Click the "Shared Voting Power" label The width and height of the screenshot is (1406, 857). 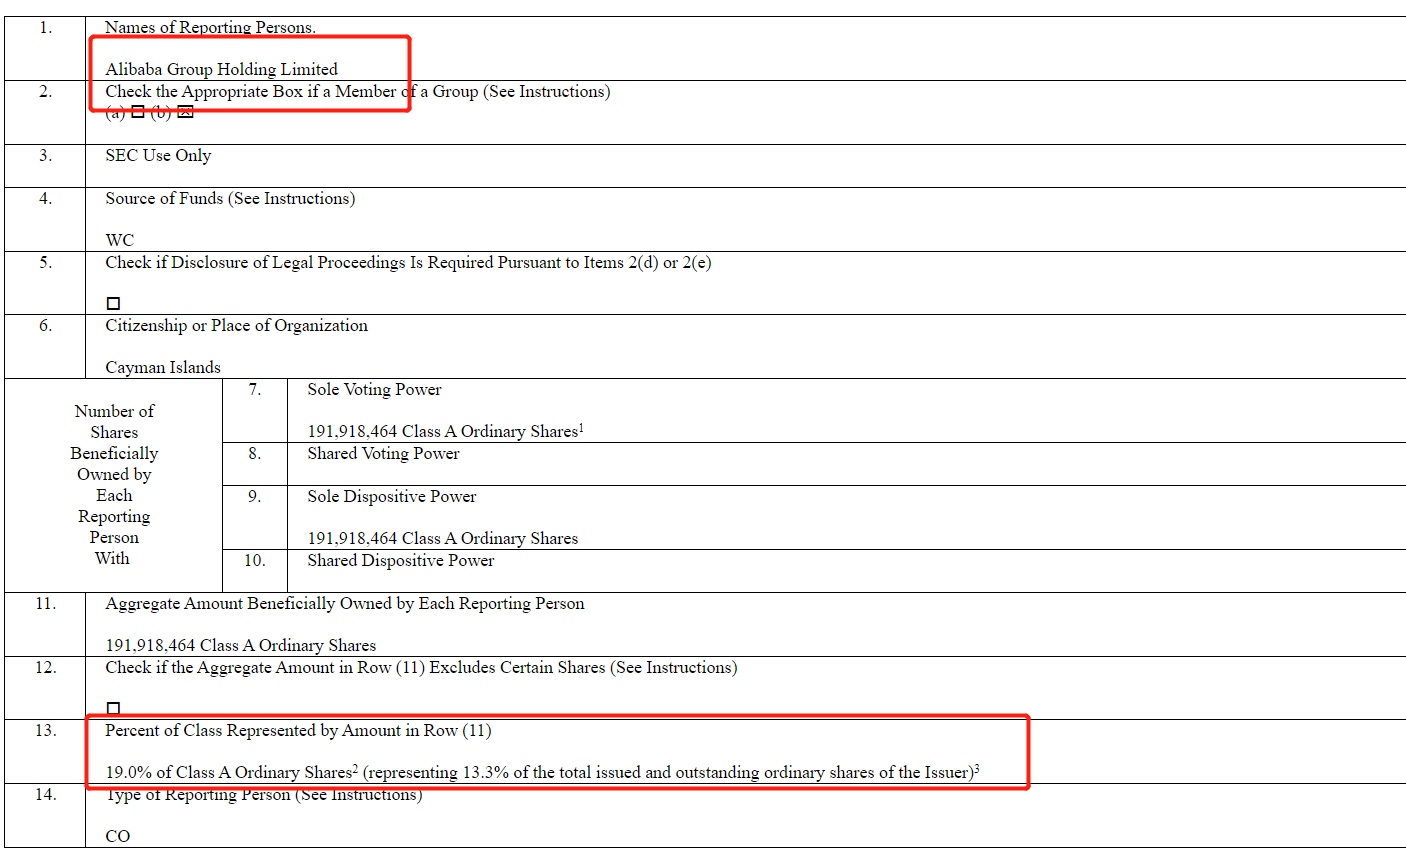[383, 454]
